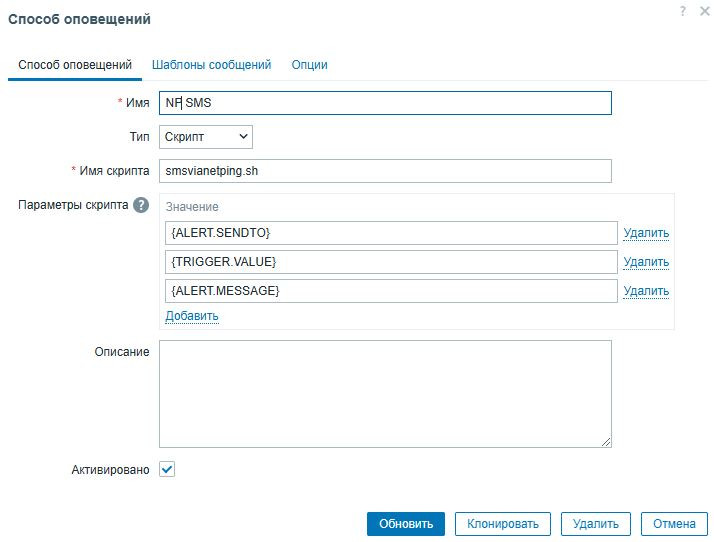This screenshot has width=714, height=542.
Task: Delete the {TRIGGER.VALUE} parameter row
Action: click(646, 262)
